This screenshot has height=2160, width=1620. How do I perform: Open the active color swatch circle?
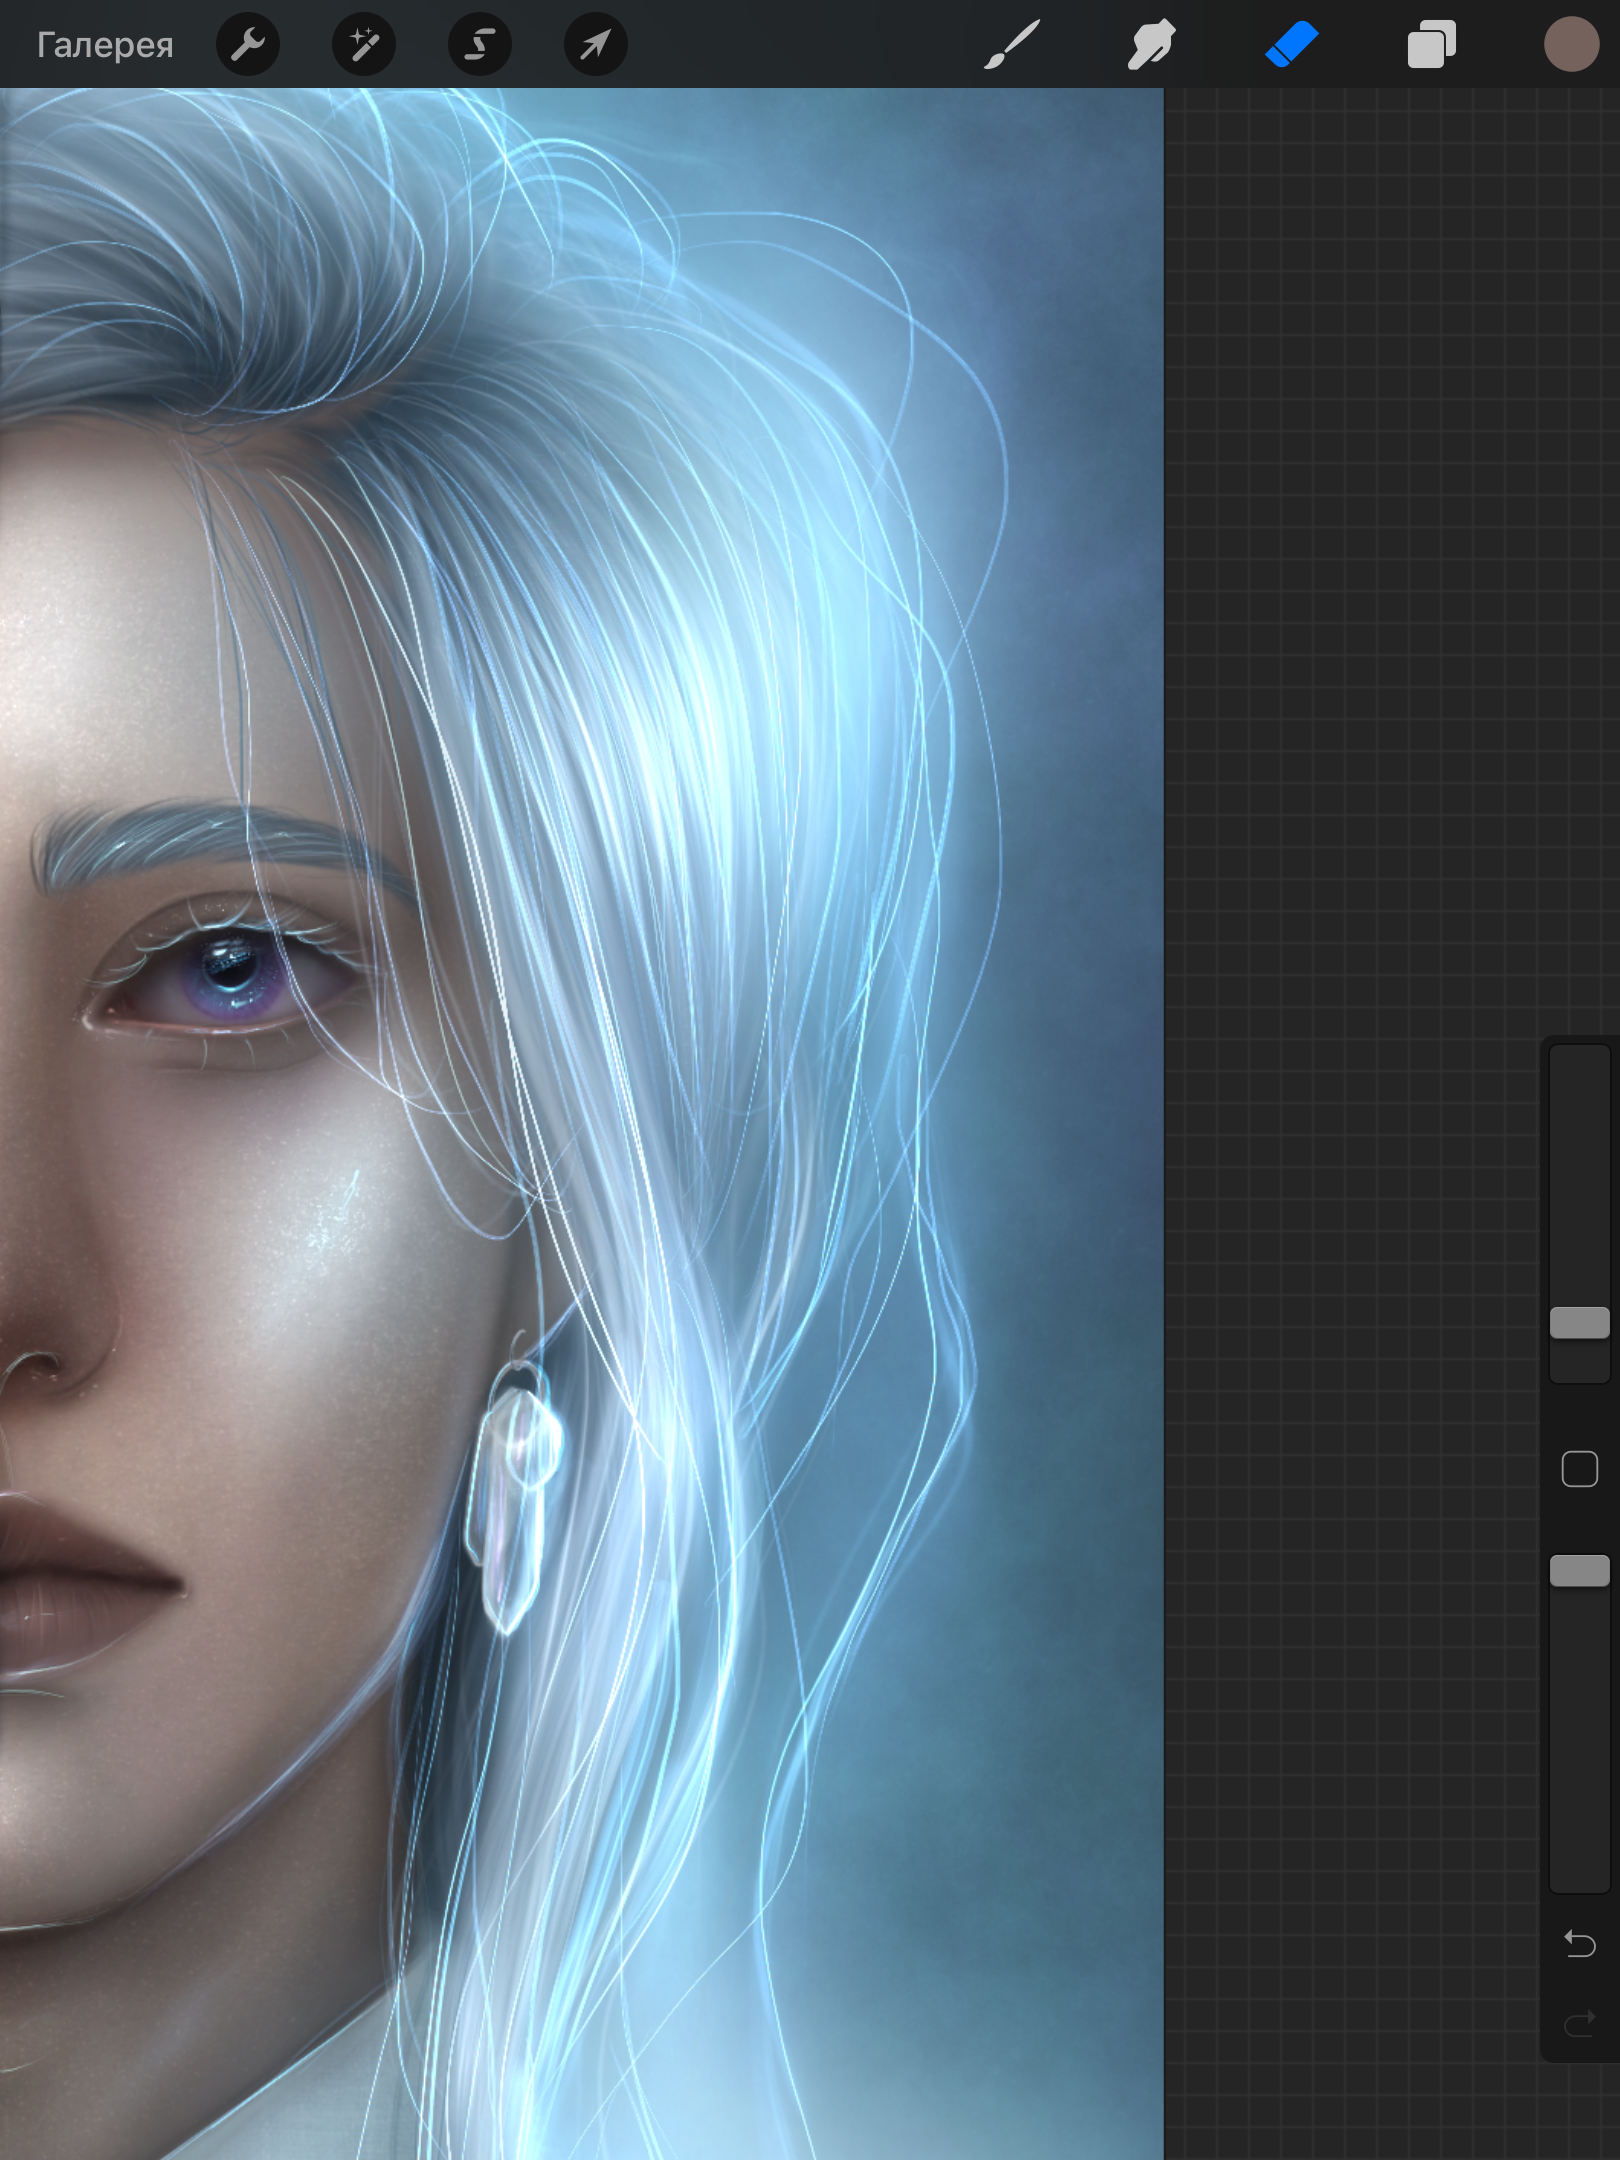click(1571, 45)
